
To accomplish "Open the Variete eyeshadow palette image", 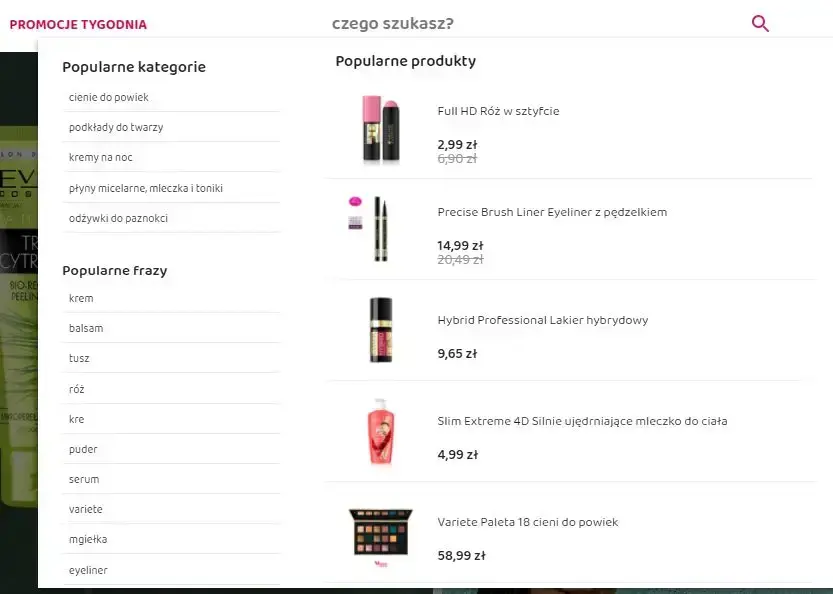I will (380, 533).
